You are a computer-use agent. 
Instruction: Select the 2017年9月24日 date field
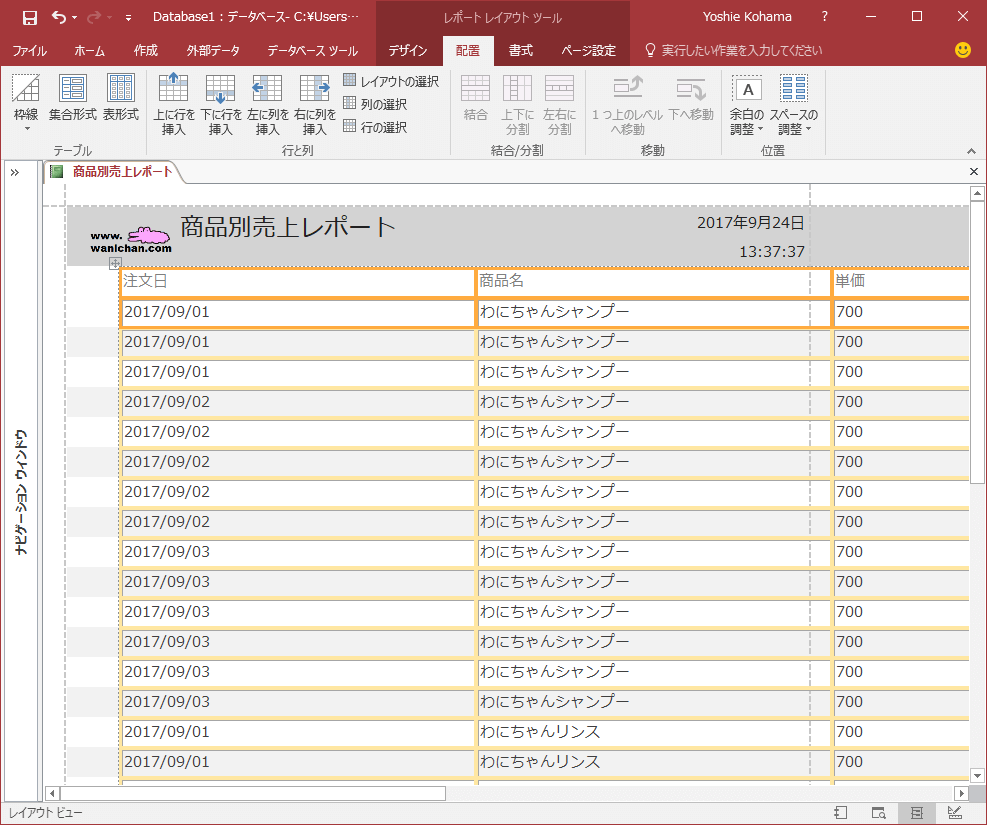click(x=750, y=222)
